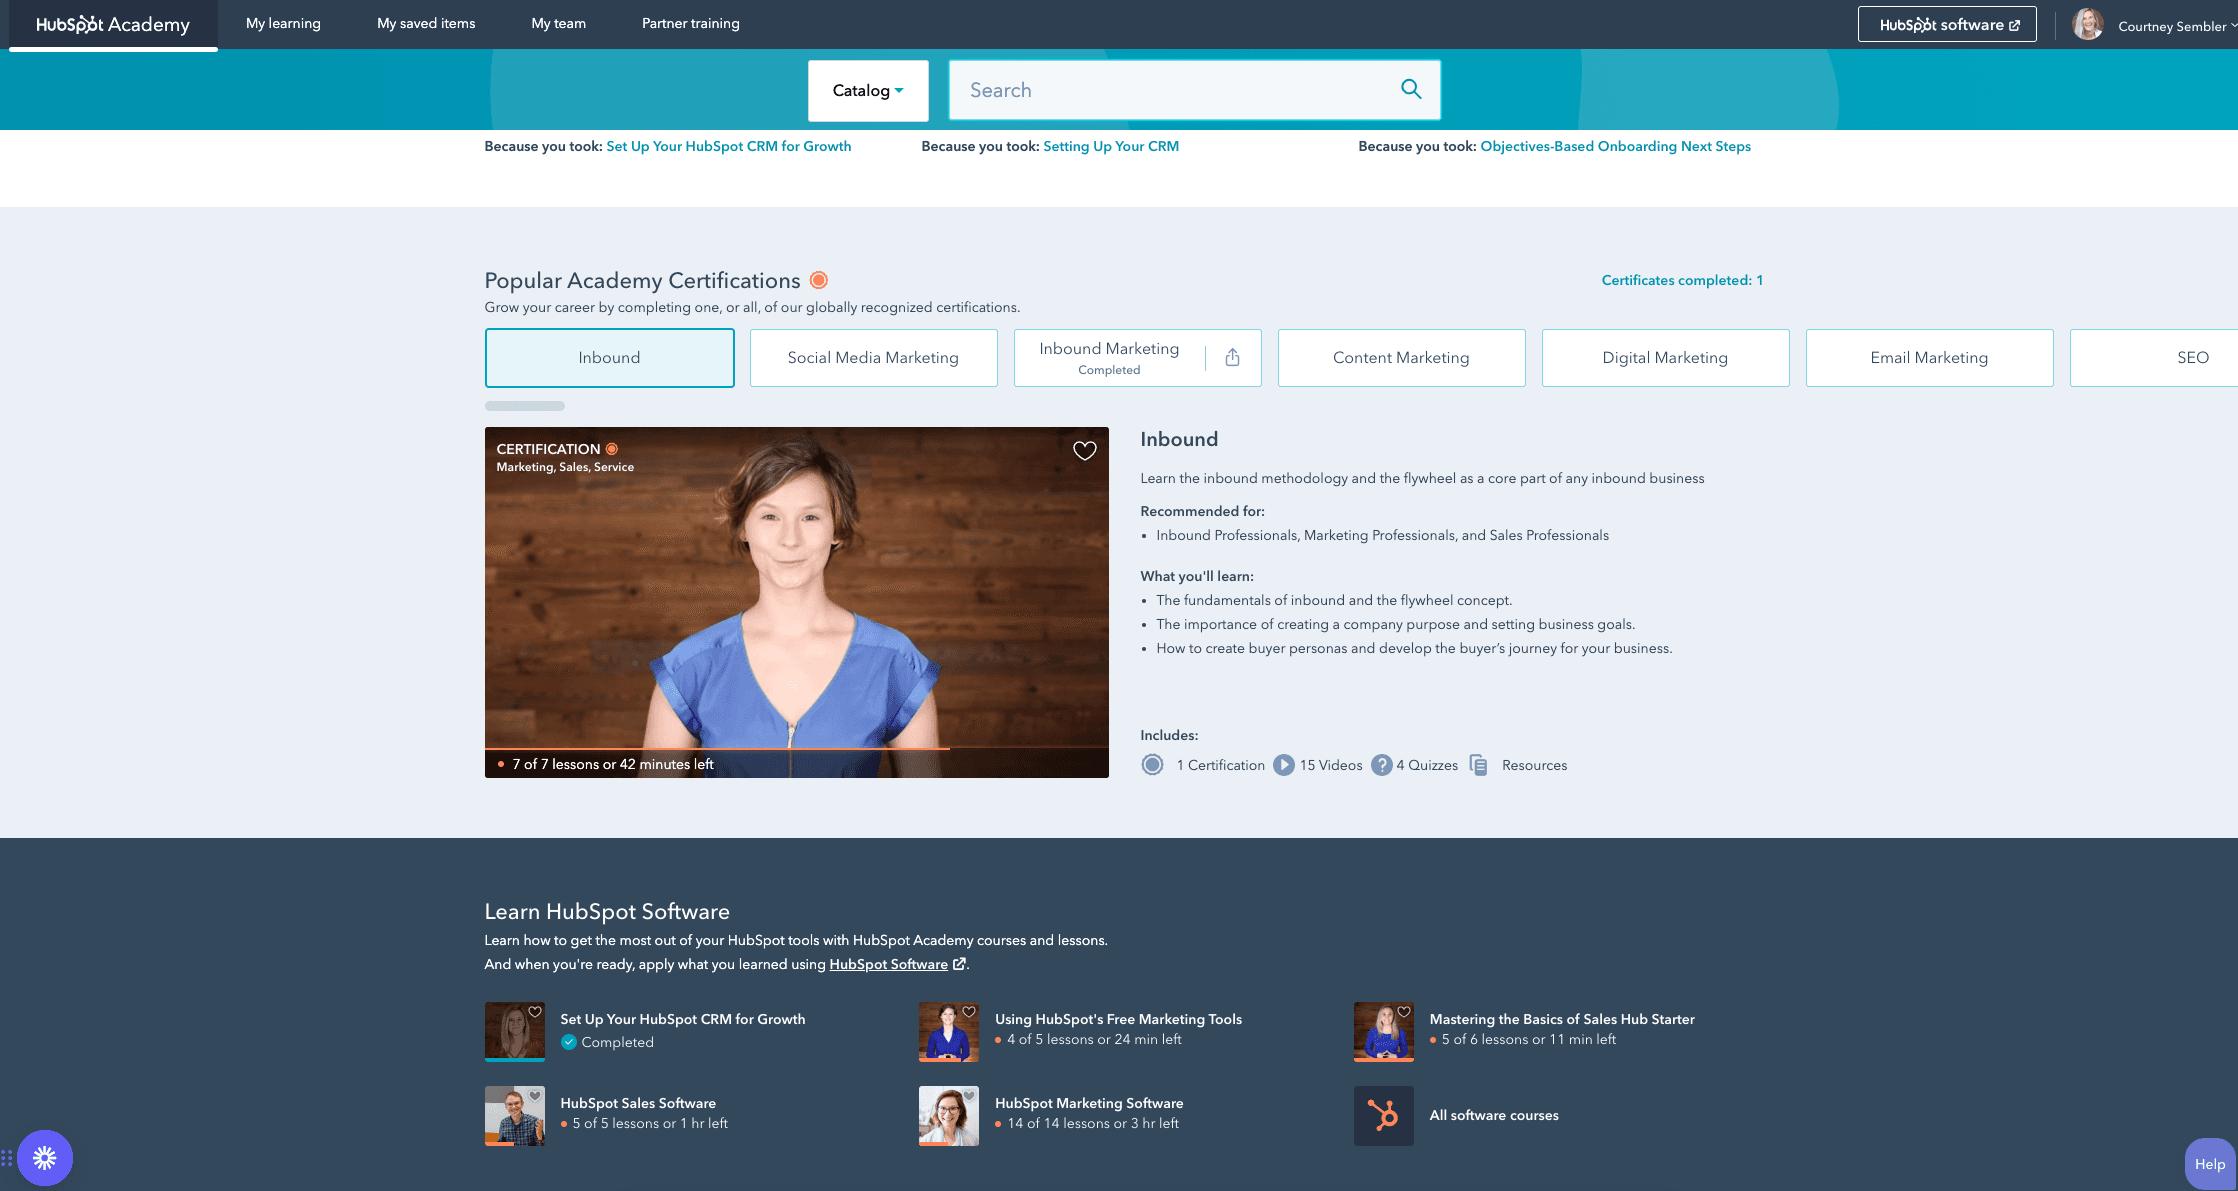Open My learning page
Image resolution: width=2238 pixels, height=1191 pixels.
tap(283, 23)
